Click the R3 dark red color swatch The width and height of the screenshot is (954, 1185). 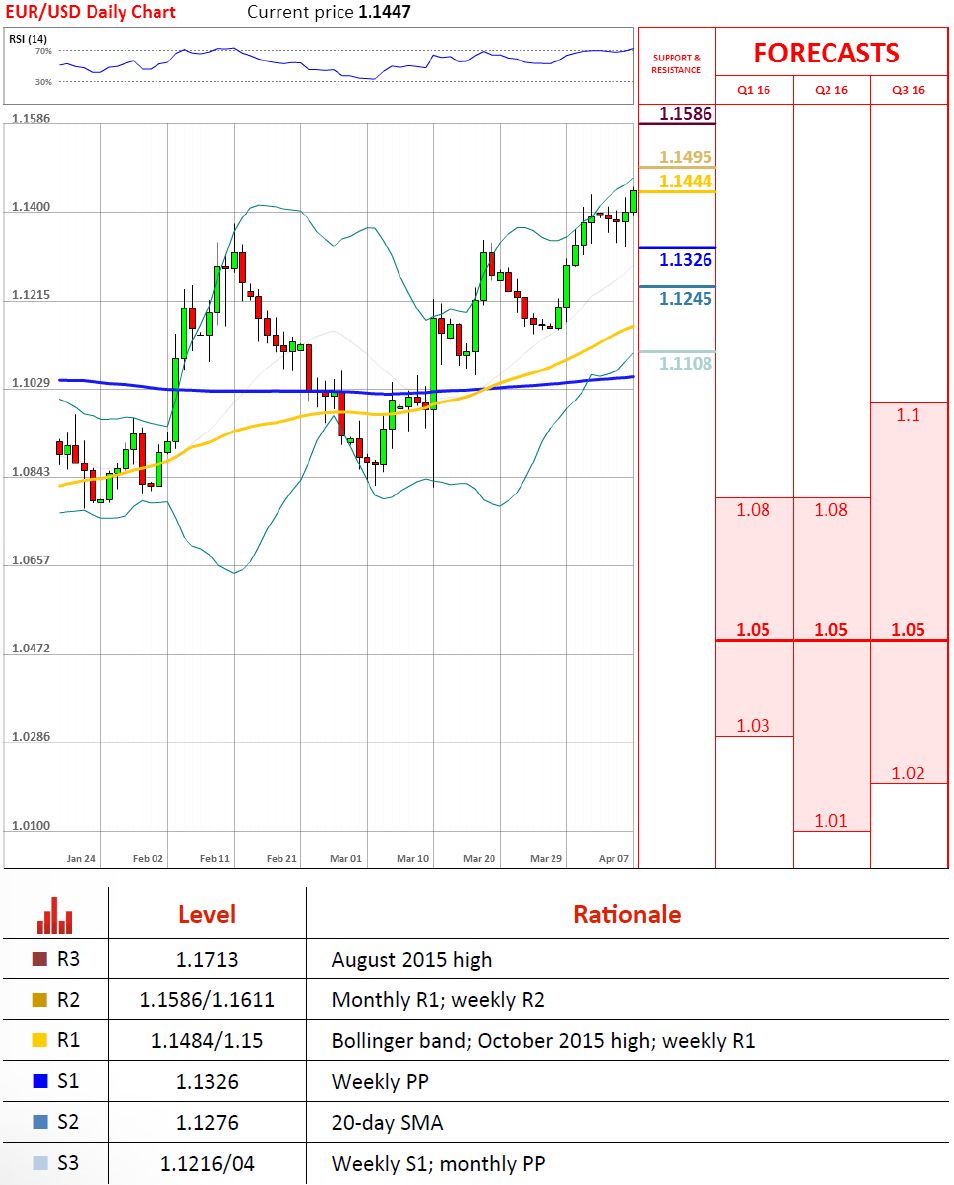(x=40, y=959)
